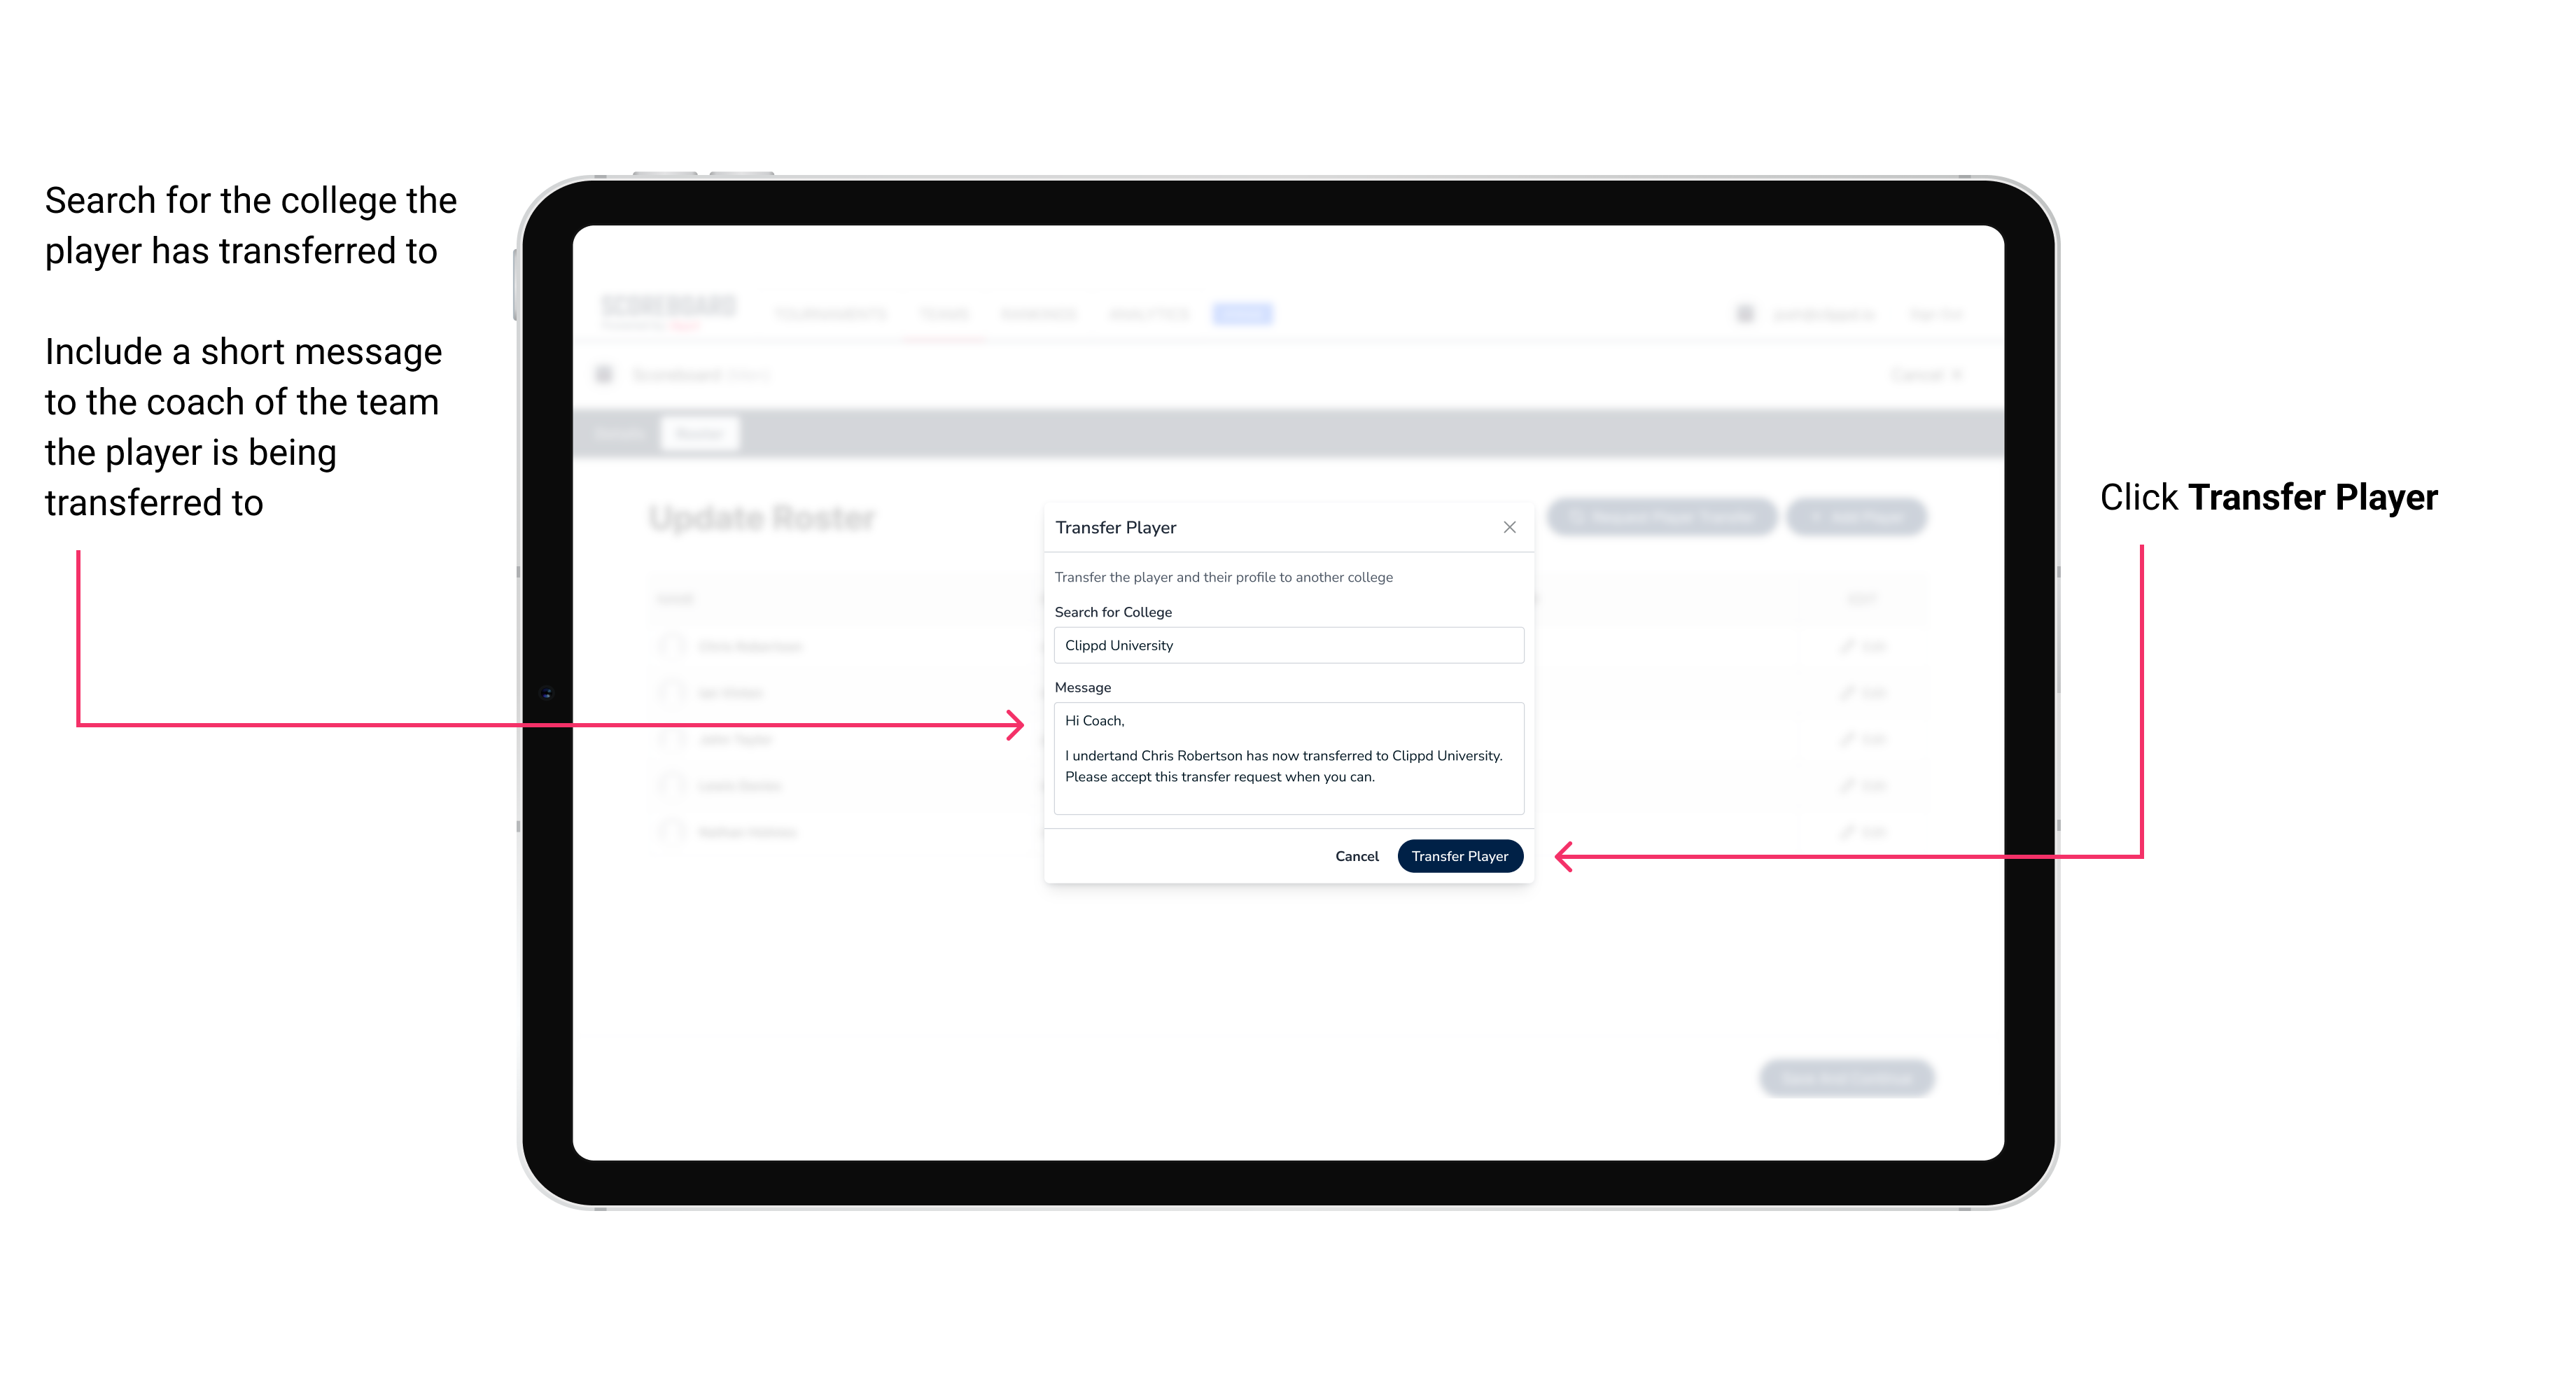Click the Clippd University college search result

(x=1283, y=645)
